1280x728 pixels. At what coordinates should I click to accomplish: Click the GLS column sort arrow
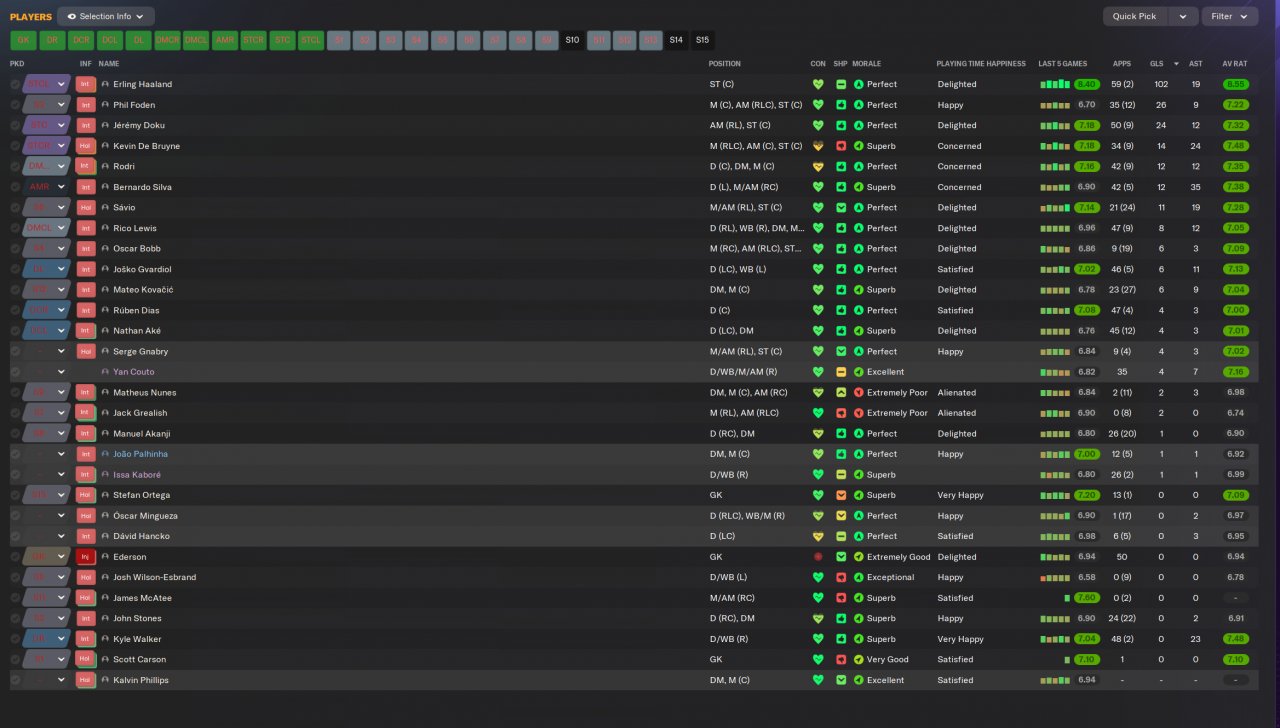coord(1176,64)
